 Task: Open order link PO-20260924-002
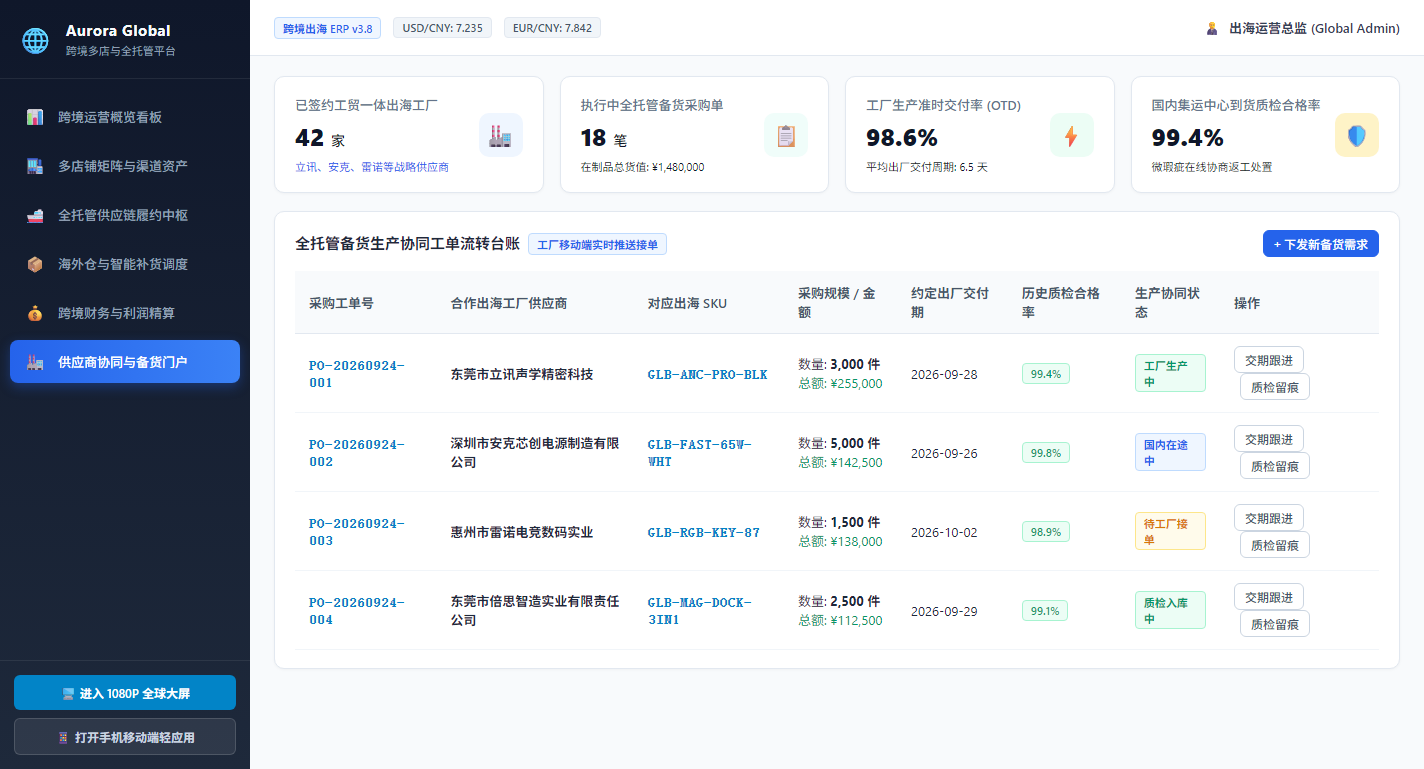tap(357, 453)
